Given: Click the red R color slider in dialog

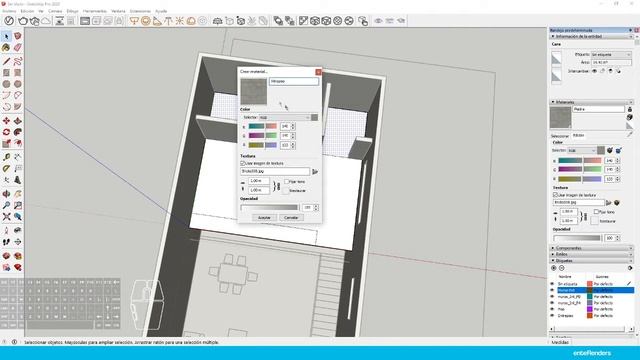Looking at the screenshot, I should coord(262,127).
